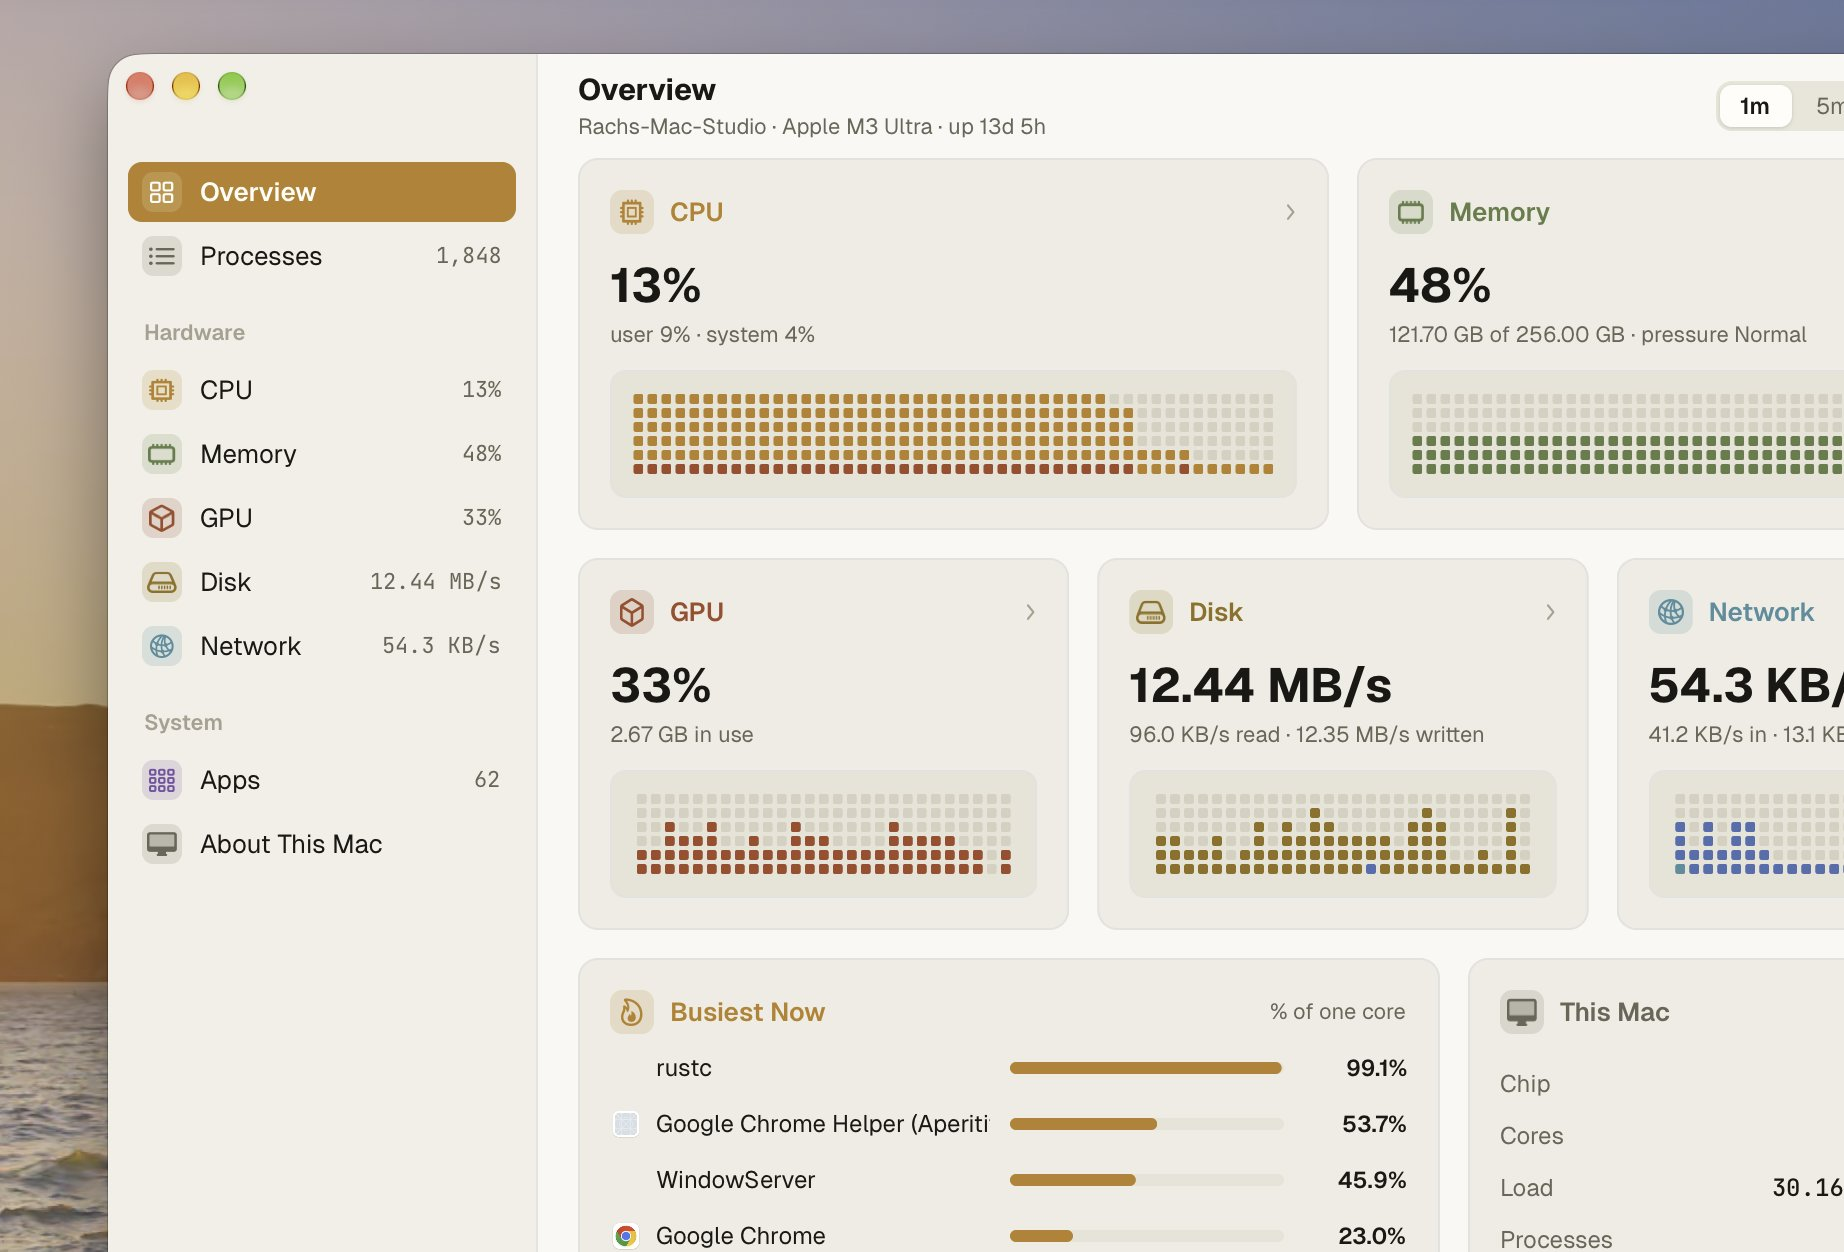
Task: Click the About This Mac monitor icon
Action: click(162, 844)
